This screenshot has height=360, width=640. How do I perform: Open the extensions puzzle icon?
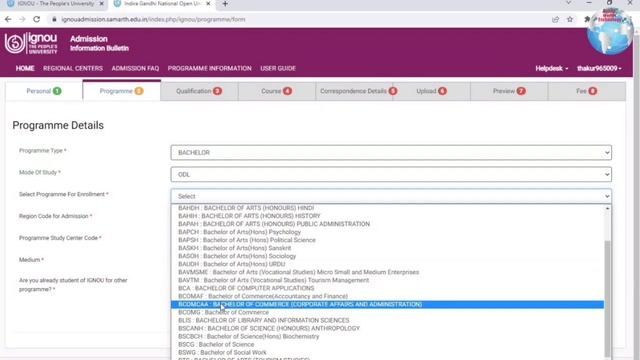587,19
